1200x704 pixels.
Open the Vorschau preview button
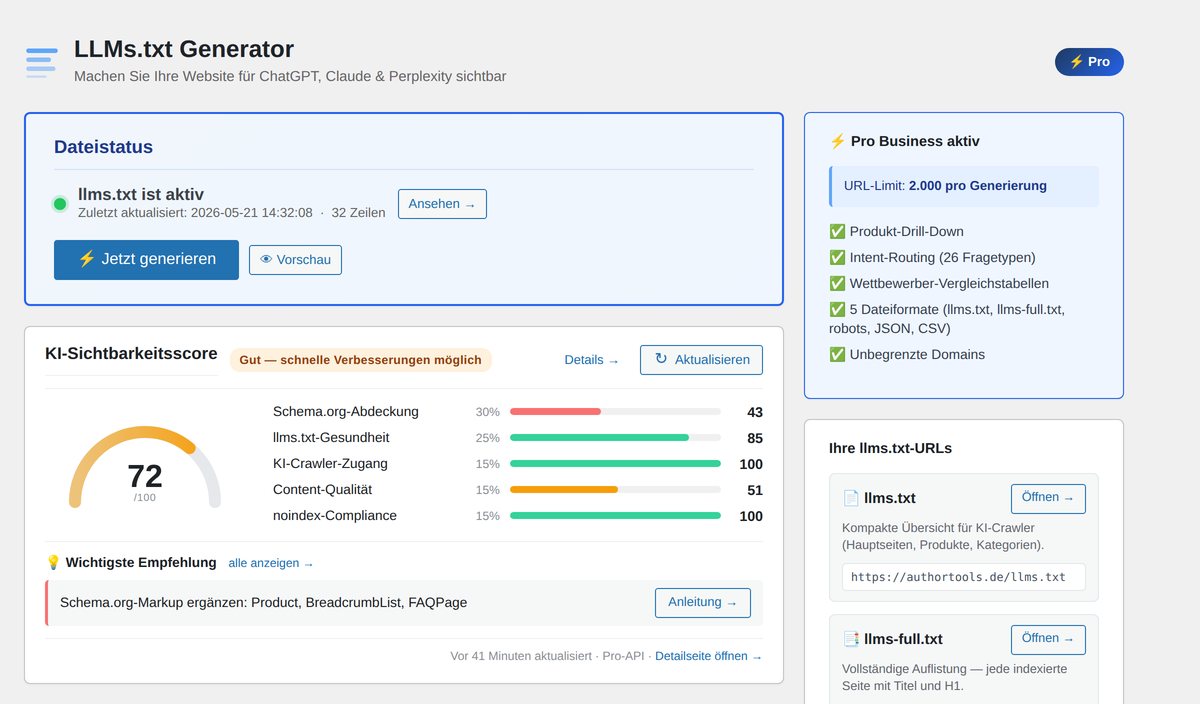[295, 260]
